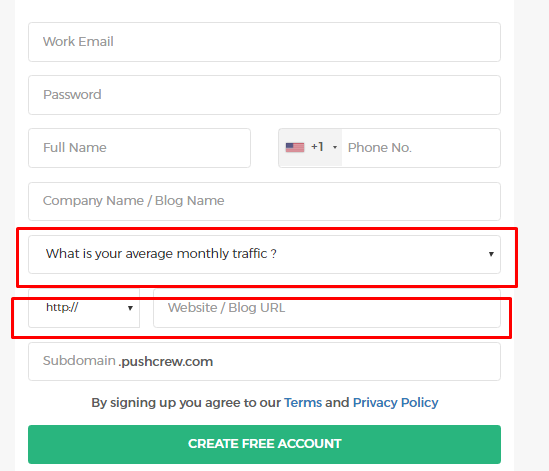Click the .pushcrew.com domain suffix
The width and height of the screenshot is (549, 471).
(x=166, y=361)
